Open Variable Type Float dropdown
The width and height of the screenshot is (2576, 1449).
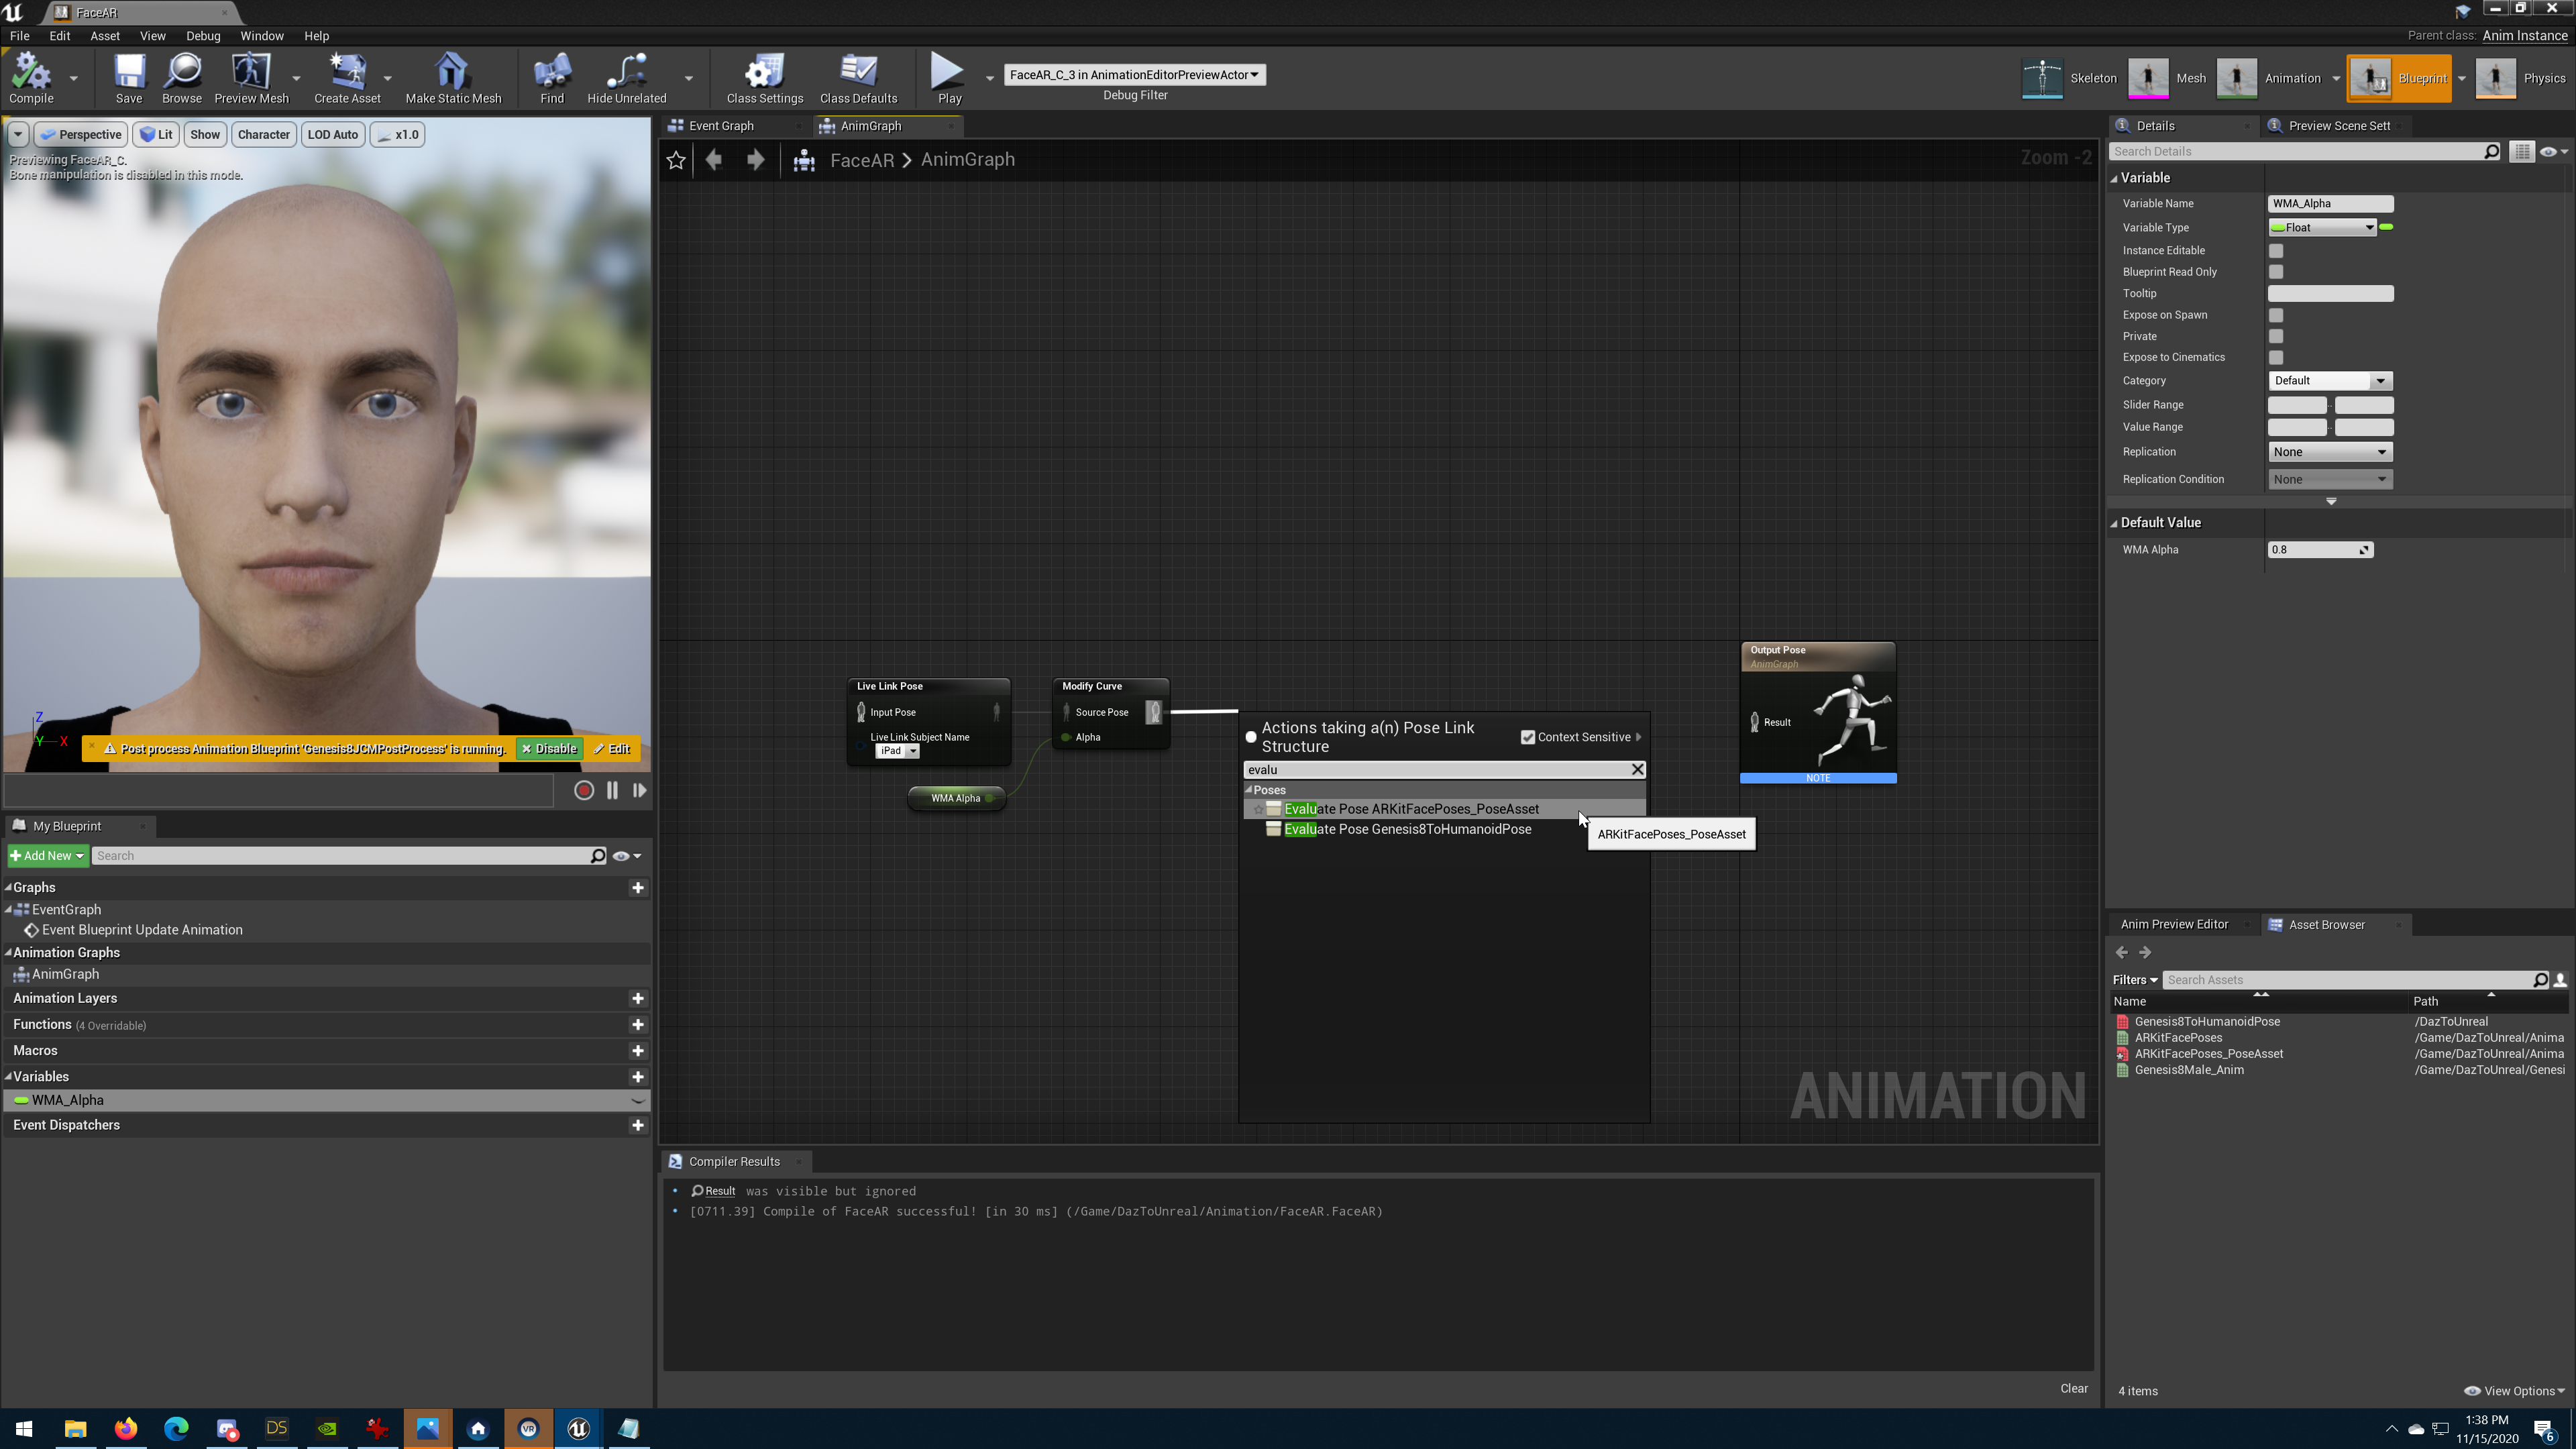[x=2322, y=228]
